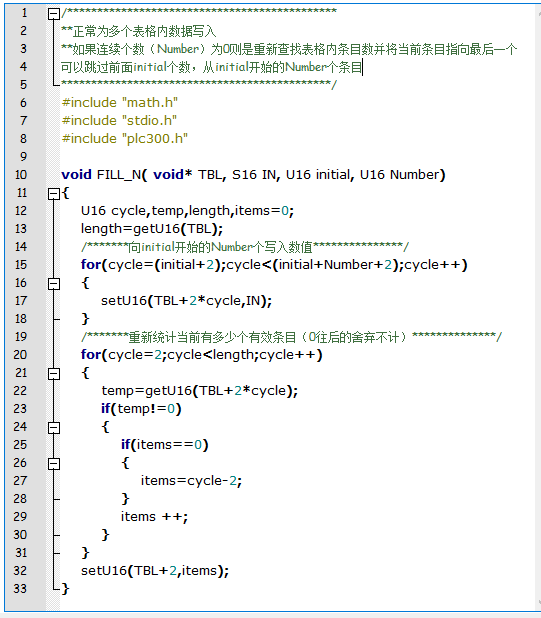Click the #include "plc300.h" line
Screen dimensions: 541x618
click(125, 138)
